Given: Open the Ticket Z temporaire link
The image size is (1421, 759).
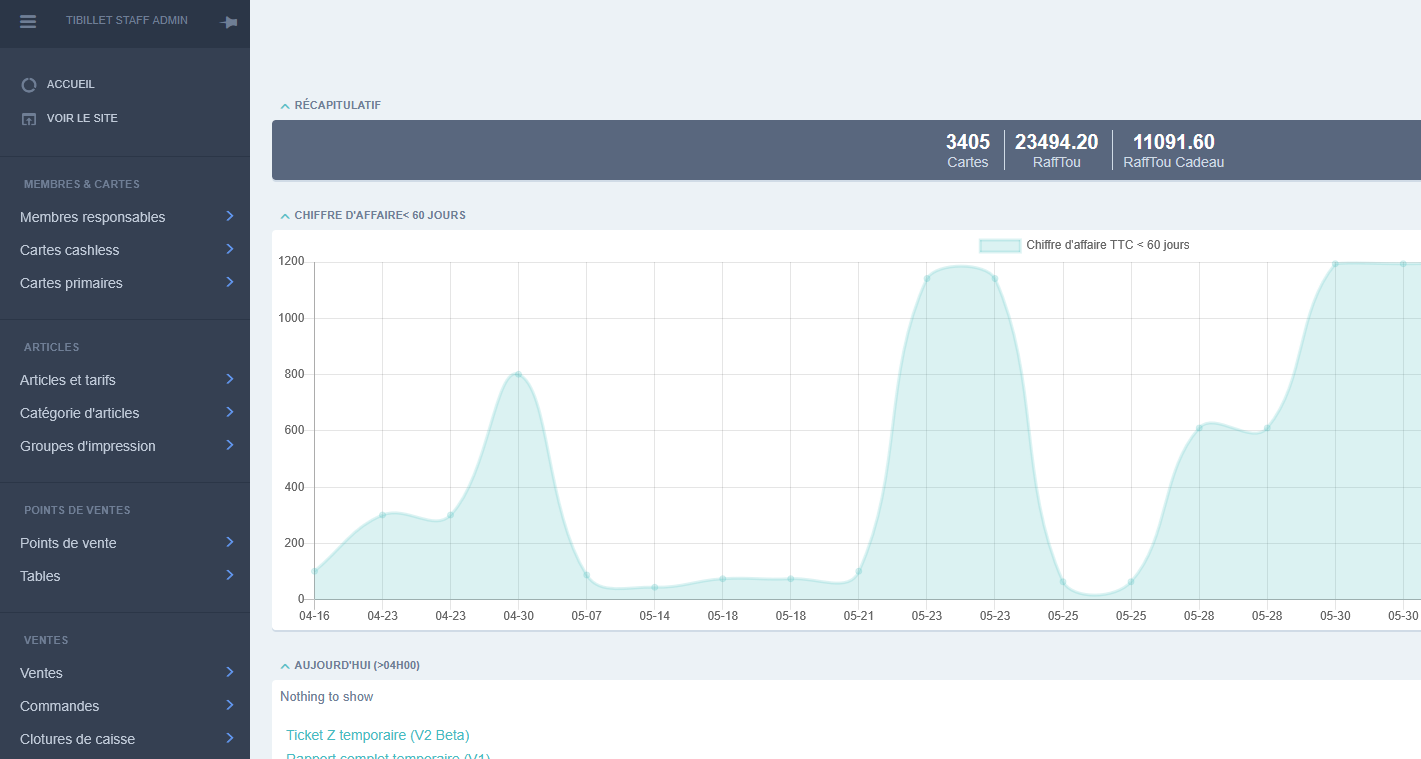Looking at the screenshot, I should [x=377, y=735].
